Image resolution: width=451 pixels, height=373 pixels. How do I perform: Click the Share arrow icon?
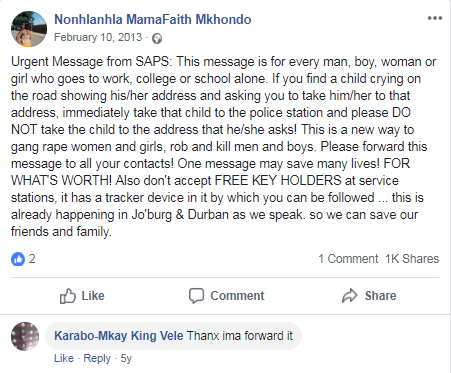pyautogui.click(x=349, y=296)
